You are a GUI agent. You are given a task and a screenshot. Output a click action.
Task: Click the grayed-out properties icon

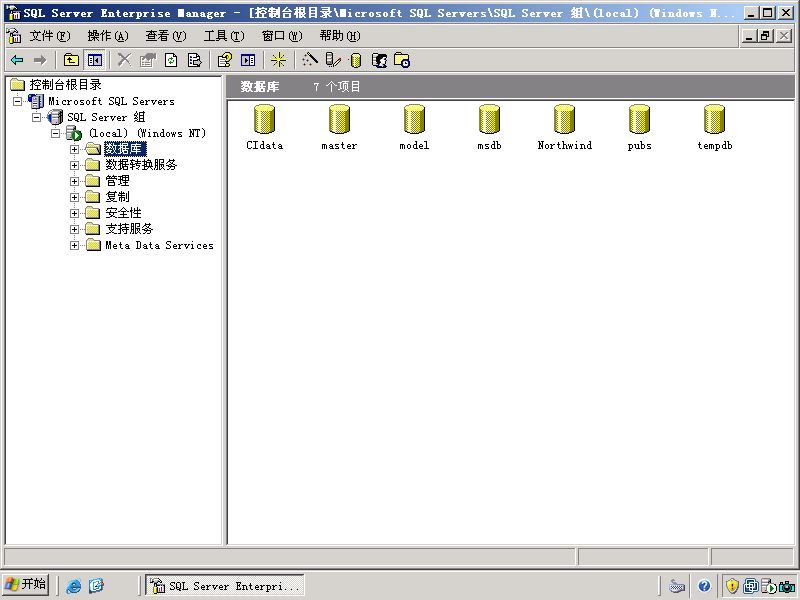coord(147,60)
